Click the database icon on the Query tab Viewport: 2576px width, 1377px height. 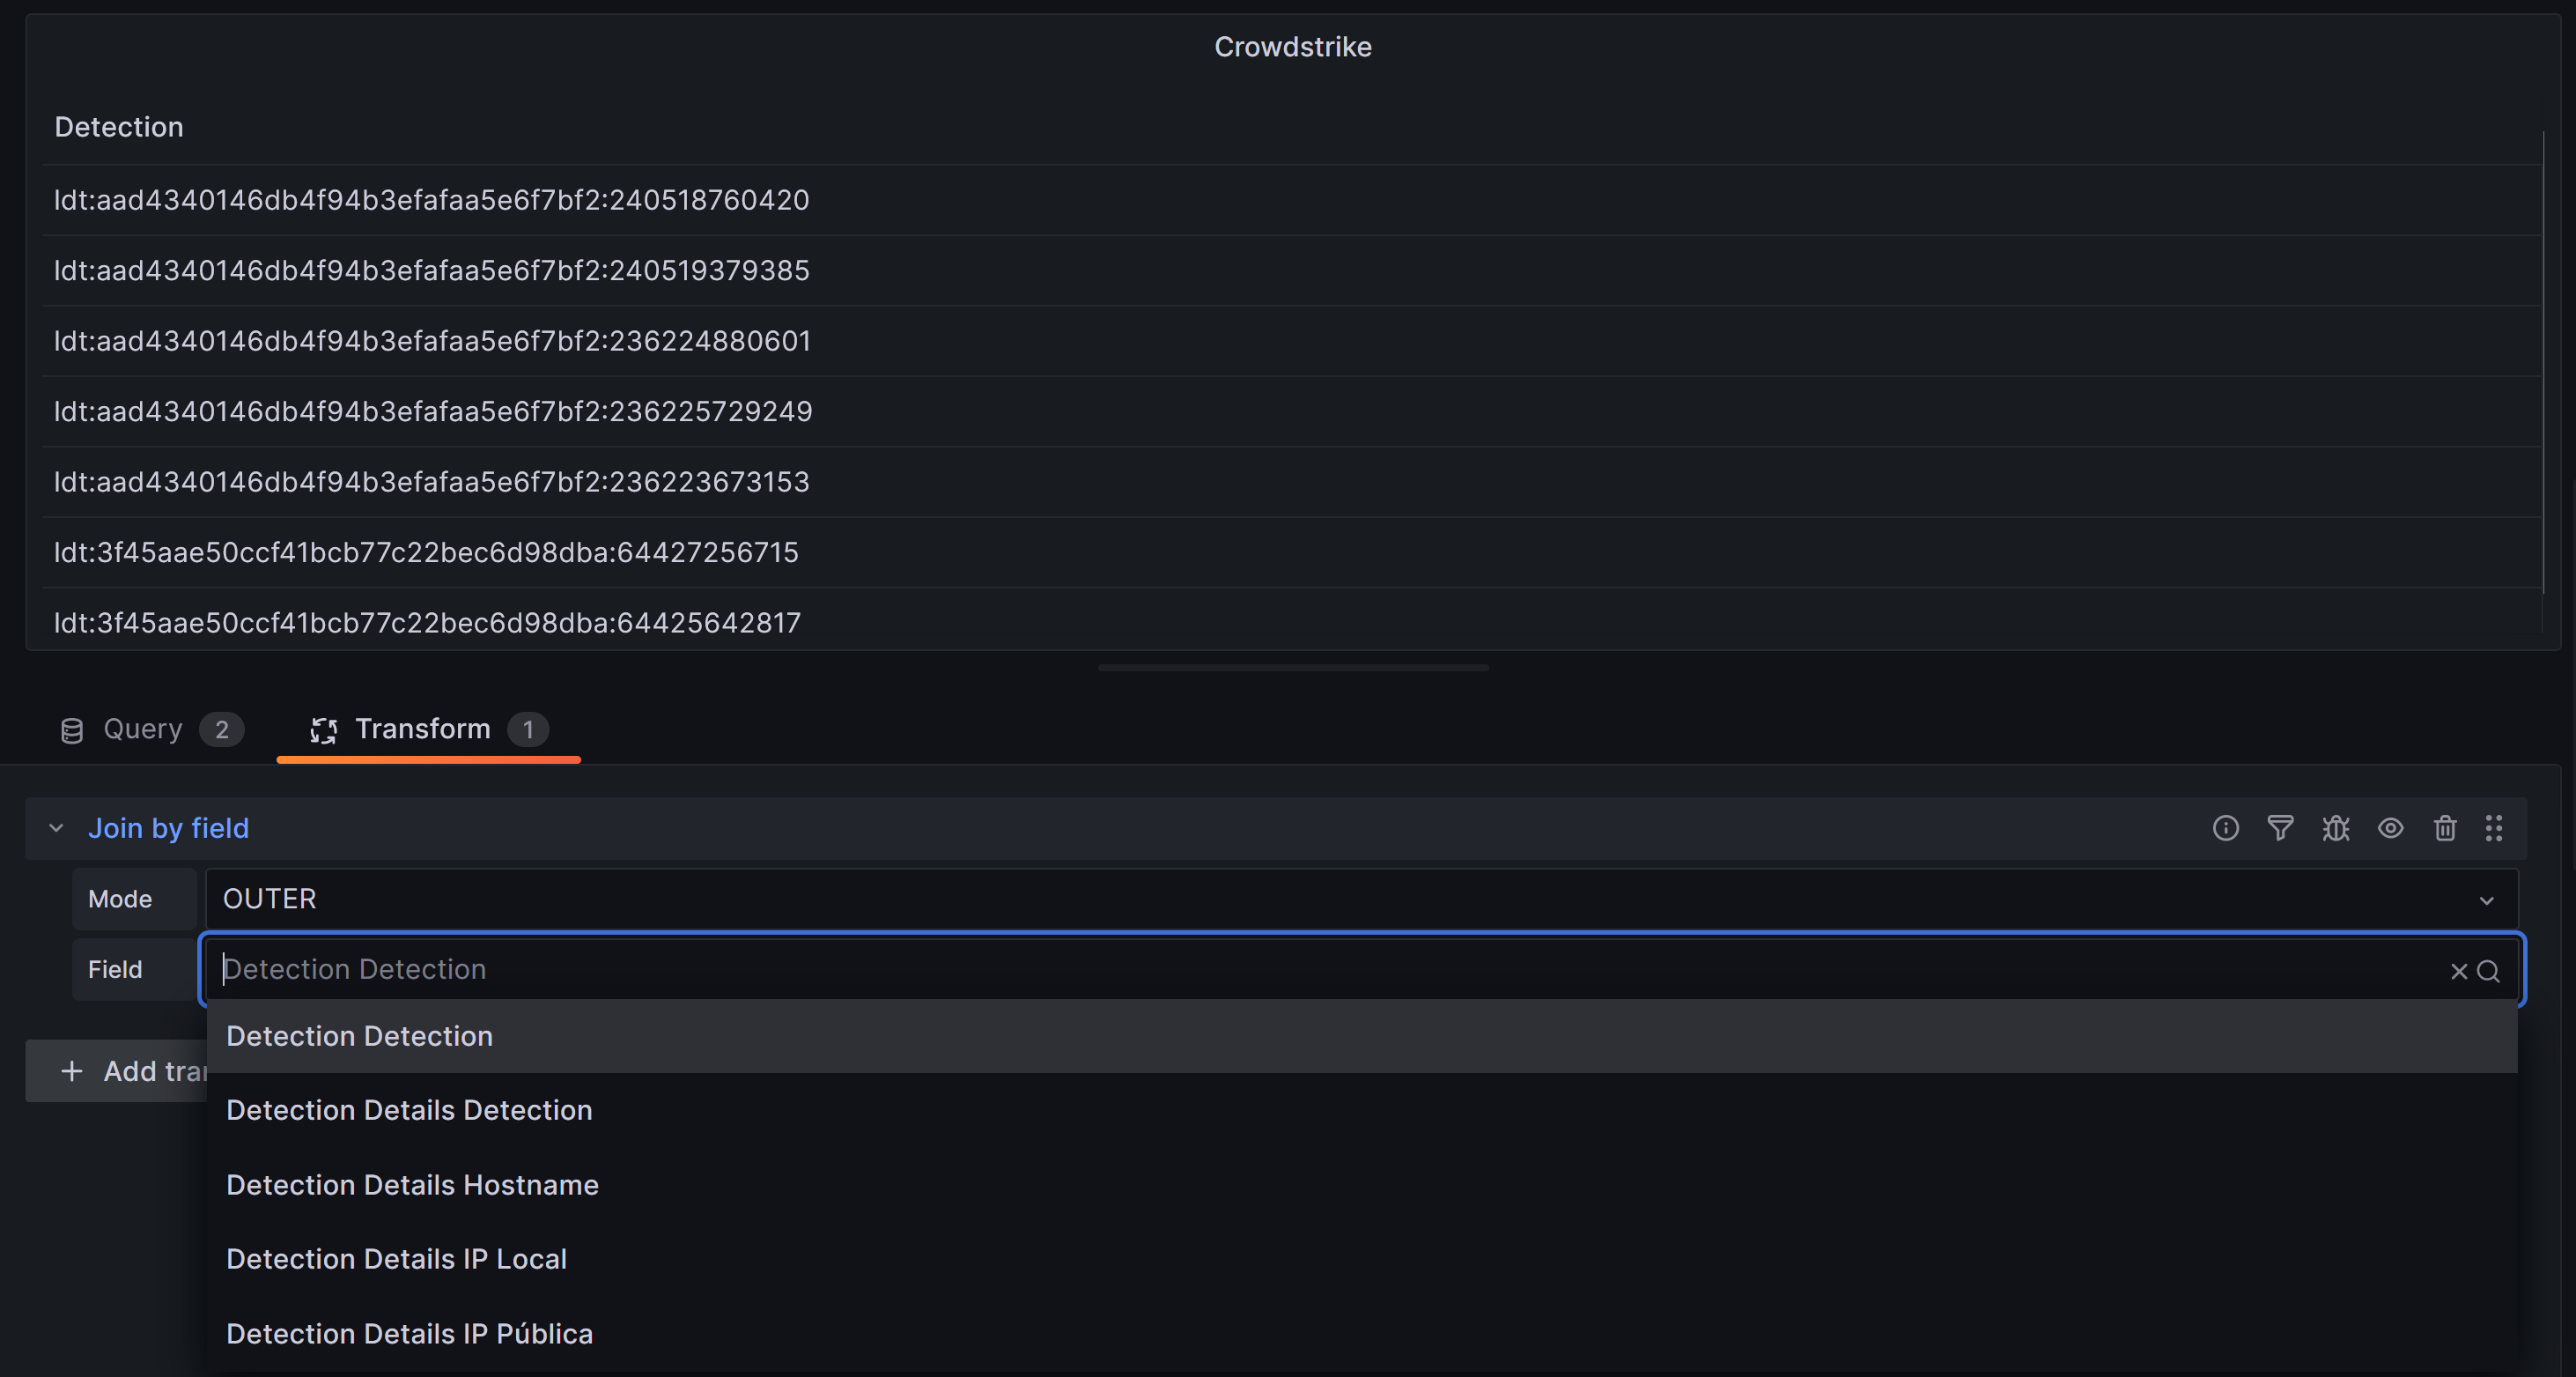coord(71,729)
